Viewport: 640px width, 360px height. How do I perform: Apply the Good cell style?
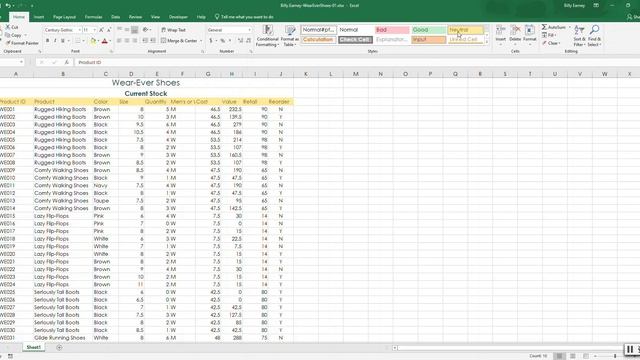pos(429,30)
